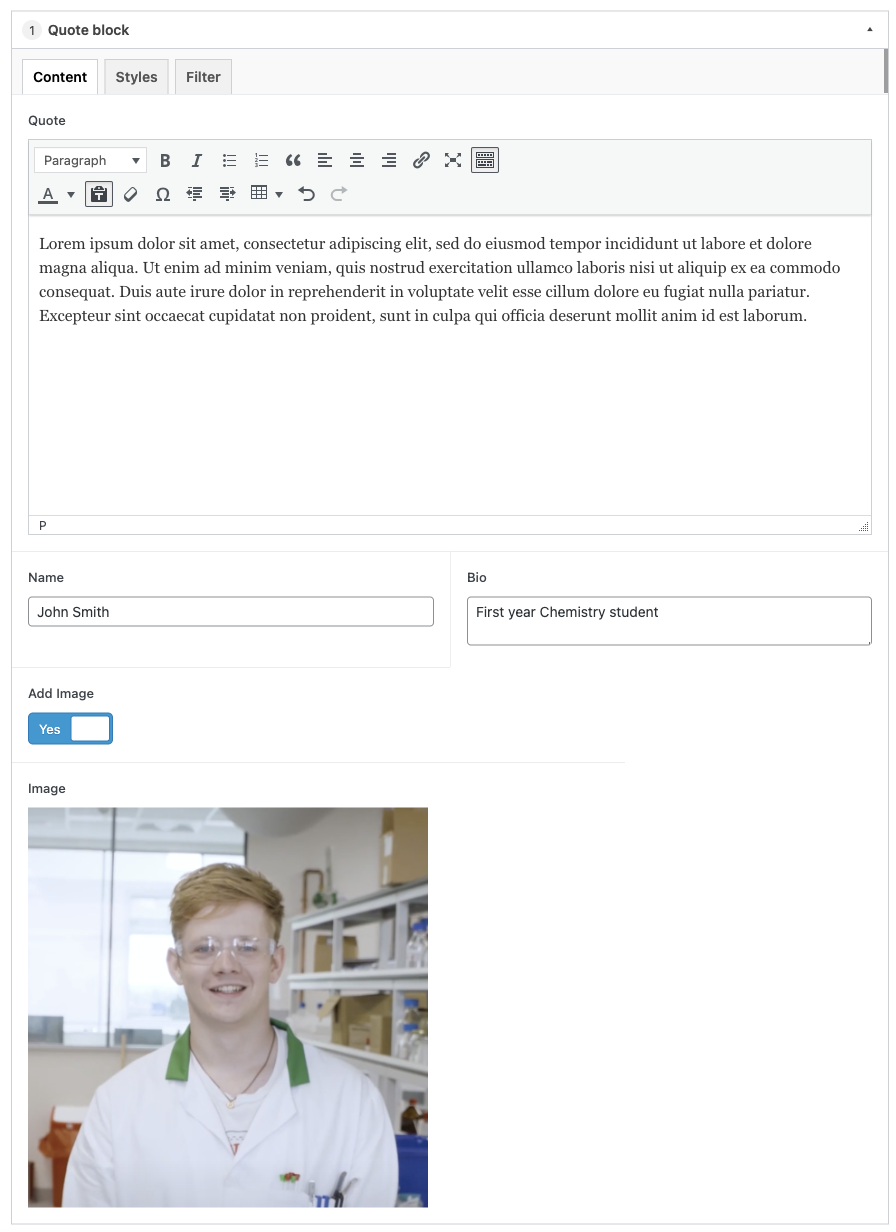This screenshot has height=1232, width=896.
Task: Open the table dropdown arrow
Action: click(279, 194)
